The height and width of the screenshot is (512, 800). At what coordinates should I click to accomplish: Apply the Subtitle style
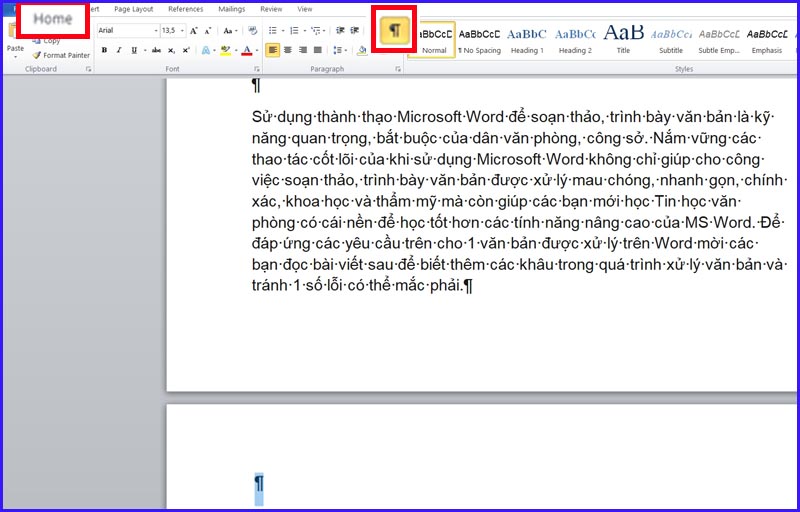(x=671, y=40)
